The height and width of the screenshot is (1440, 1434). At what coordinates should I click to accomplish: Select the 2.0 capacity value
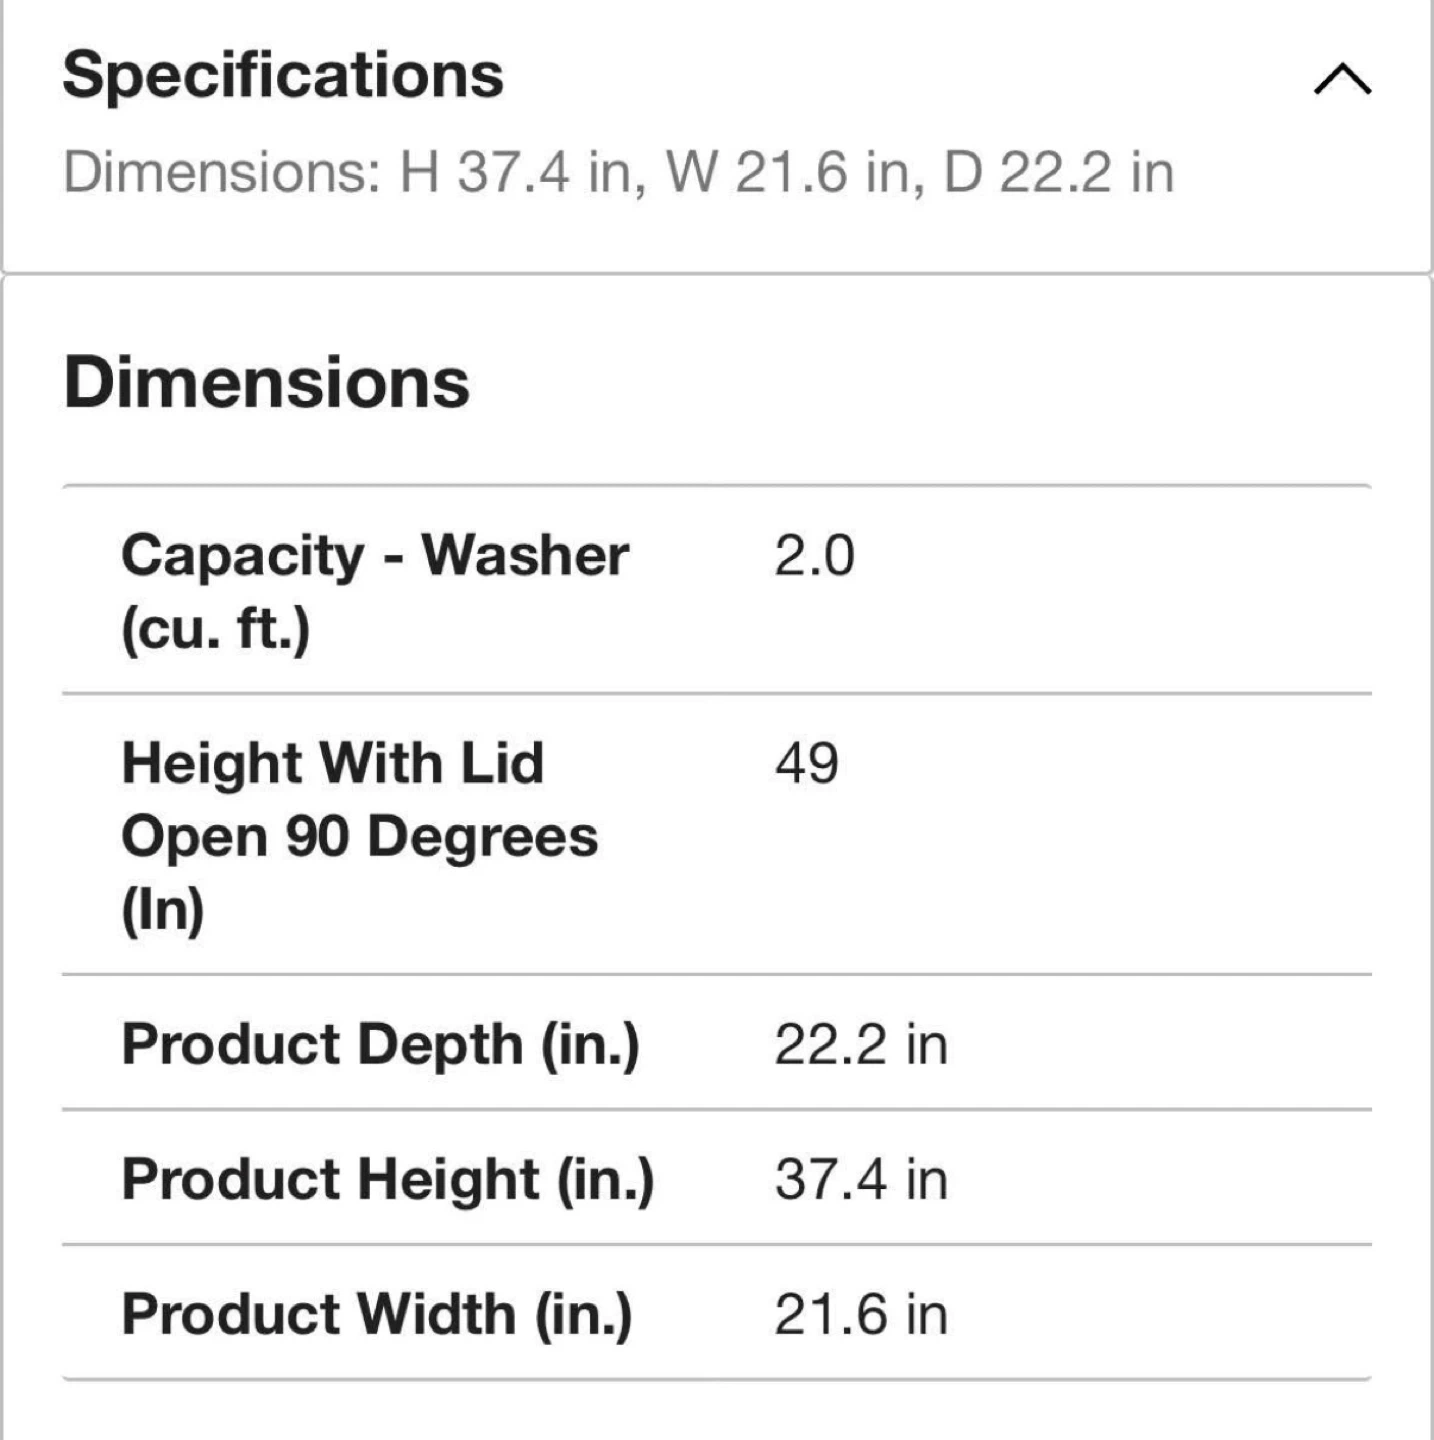[814, 556]
